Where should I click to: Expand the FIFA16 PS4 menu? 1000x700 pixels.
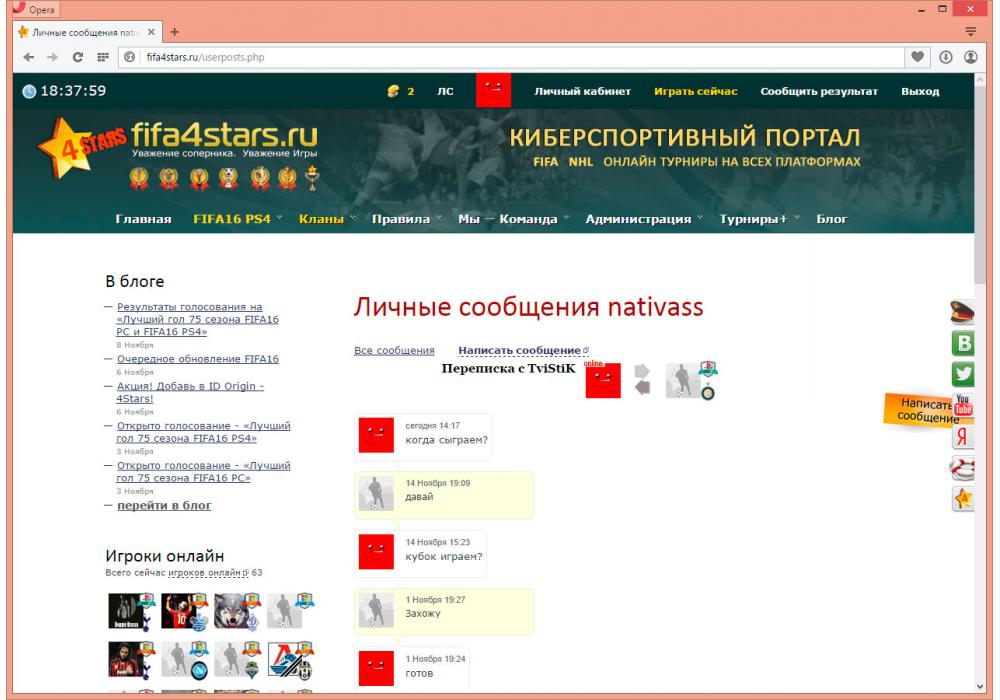pyautogui.click(x=232, y=219)
